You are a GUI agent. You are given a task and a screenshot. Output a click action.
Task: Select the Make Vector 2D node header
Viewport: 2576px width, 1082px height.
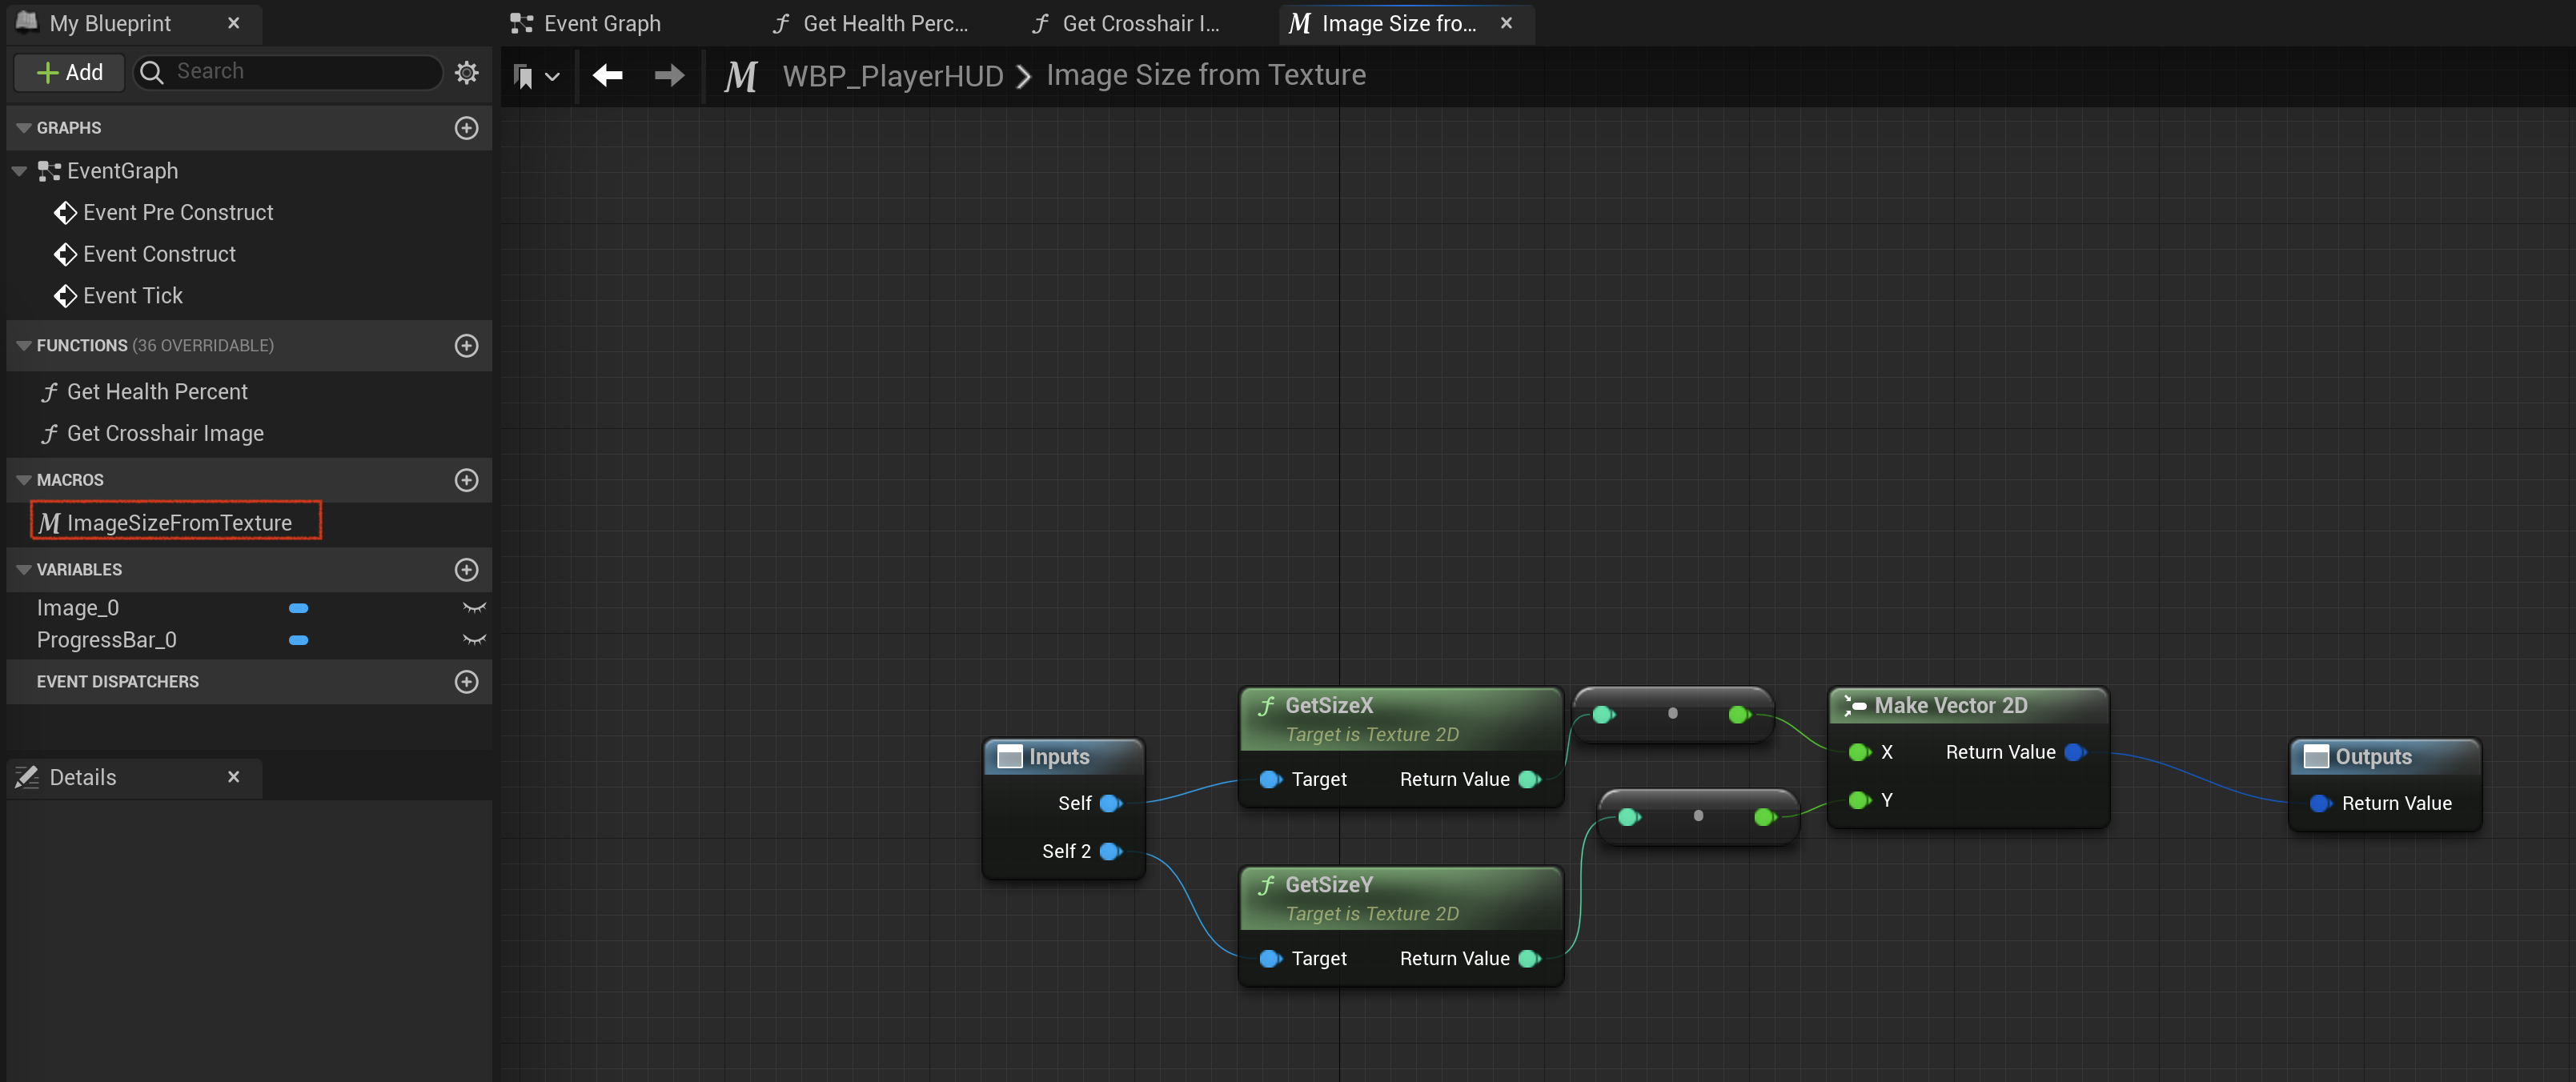pos(1968,705)
